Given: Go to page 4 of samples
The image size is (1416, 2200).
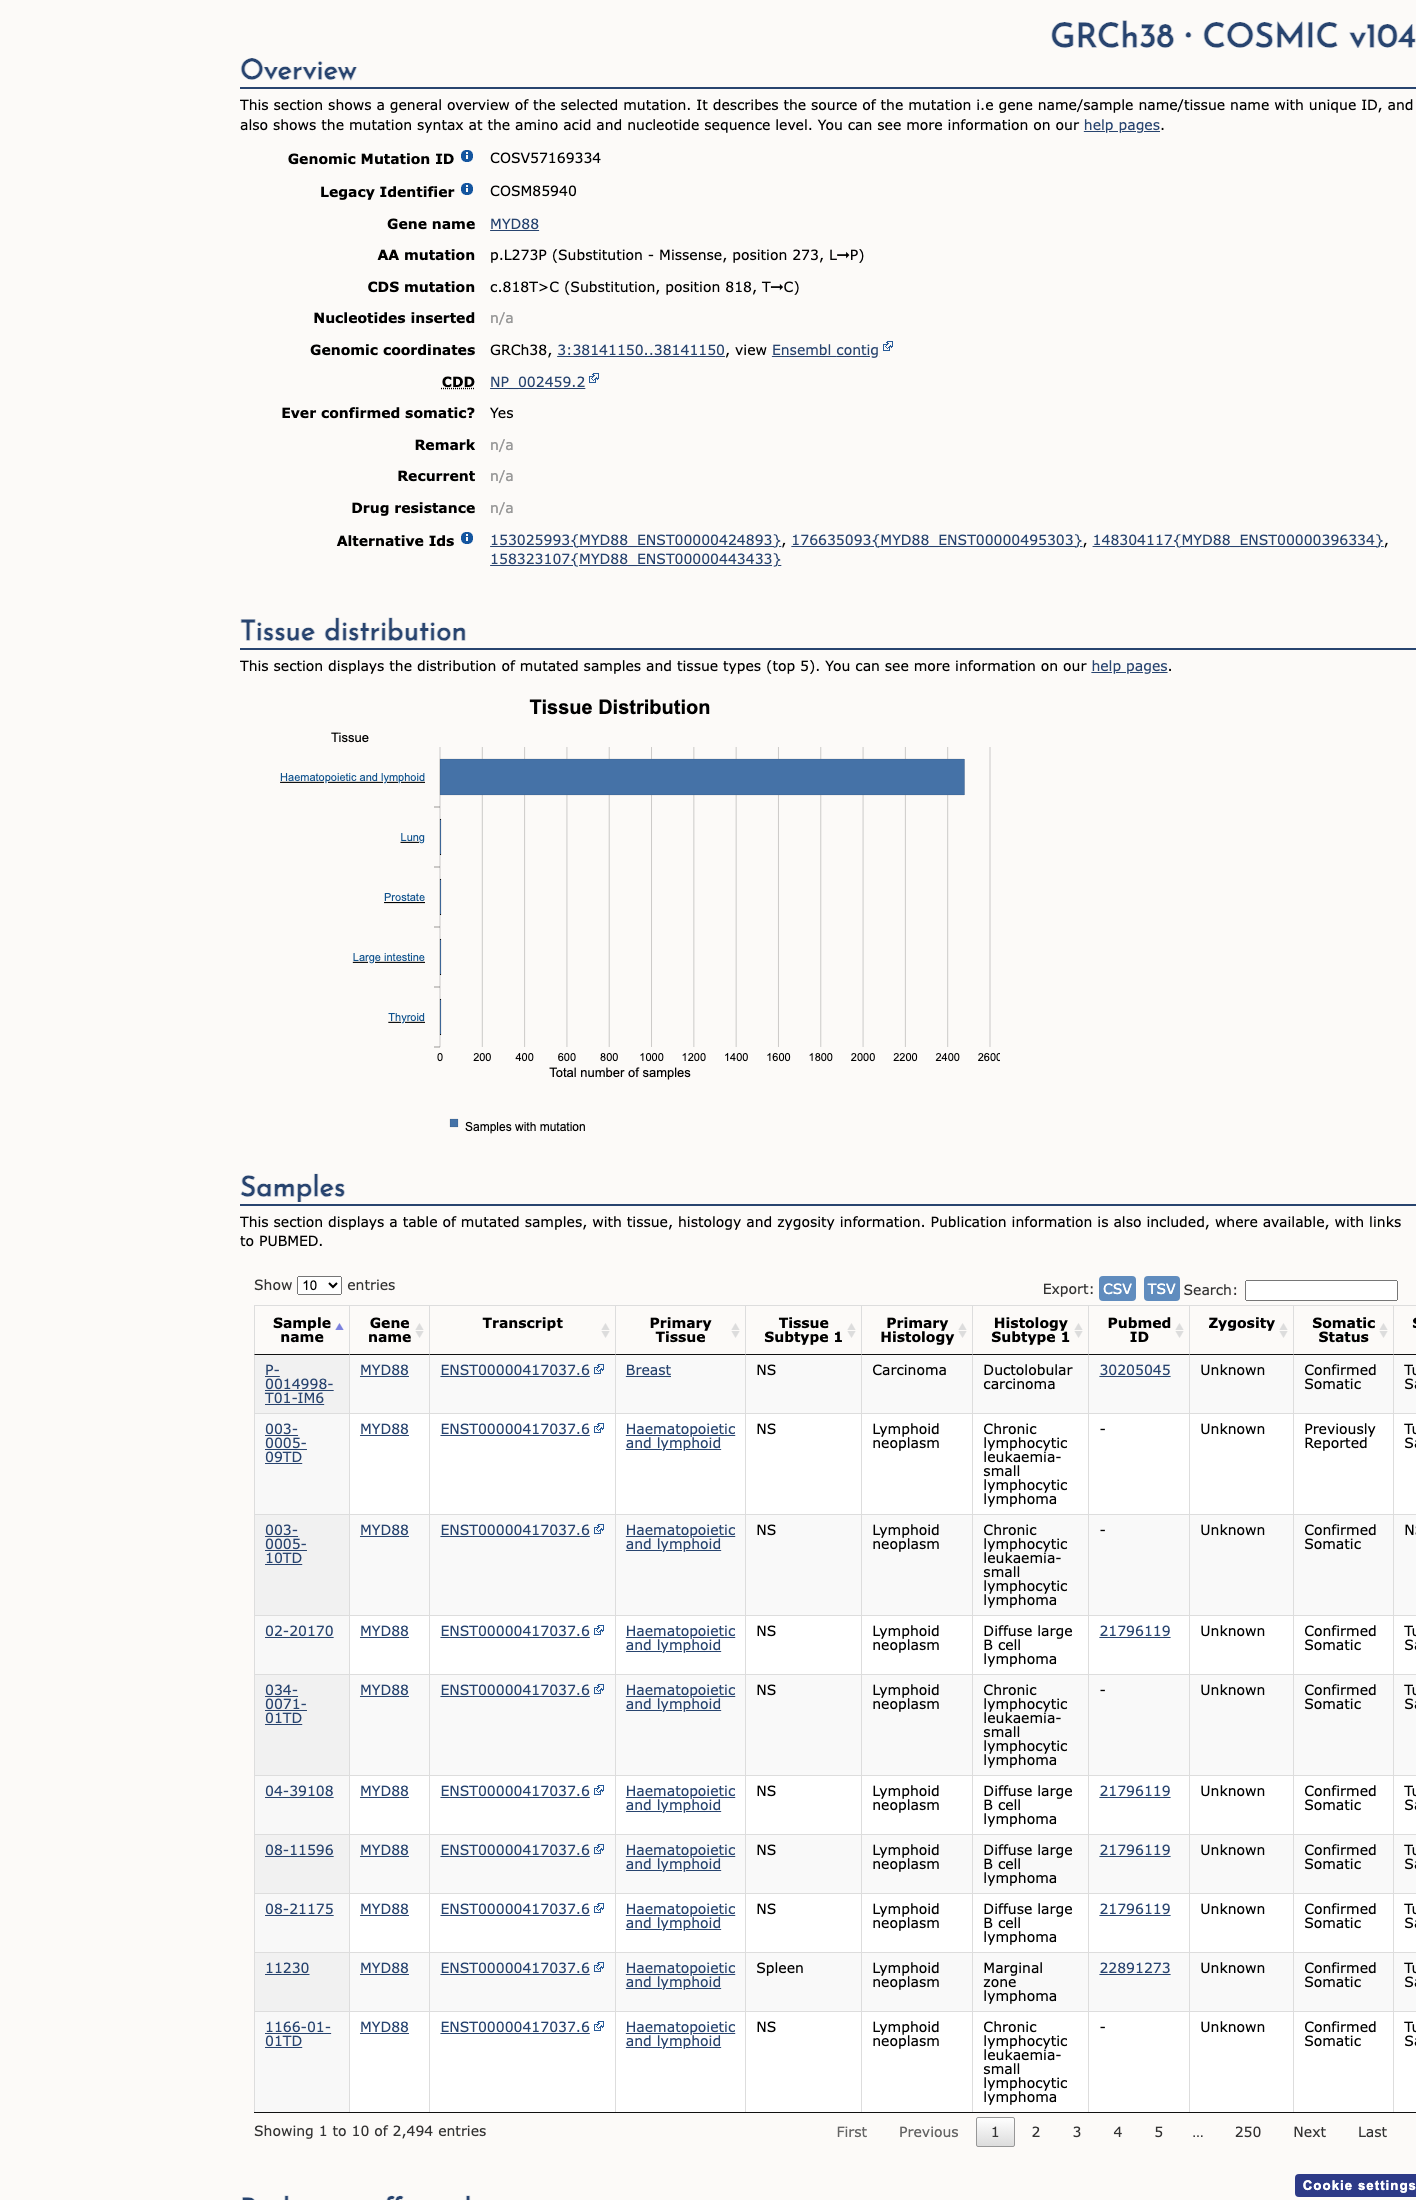Looking at the screenshot, I should 1118,2132.
